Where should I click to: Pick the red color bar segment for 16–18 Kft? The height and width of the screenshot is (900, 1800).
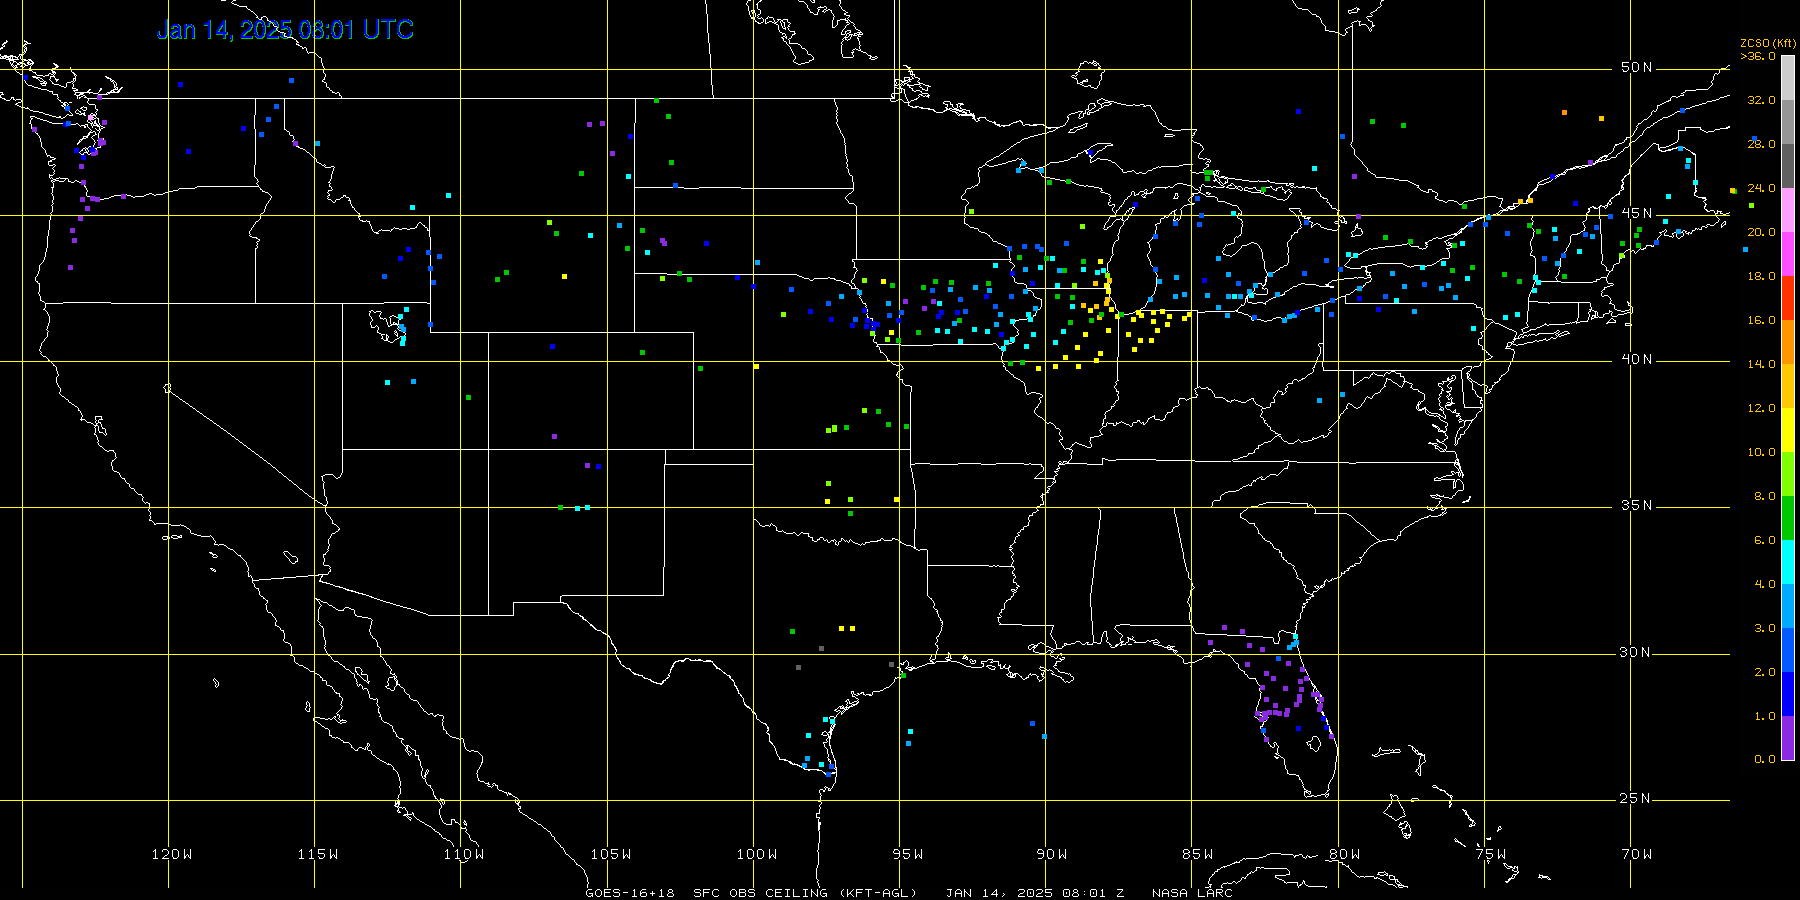pyautogui.click(x=1788, y=298)
